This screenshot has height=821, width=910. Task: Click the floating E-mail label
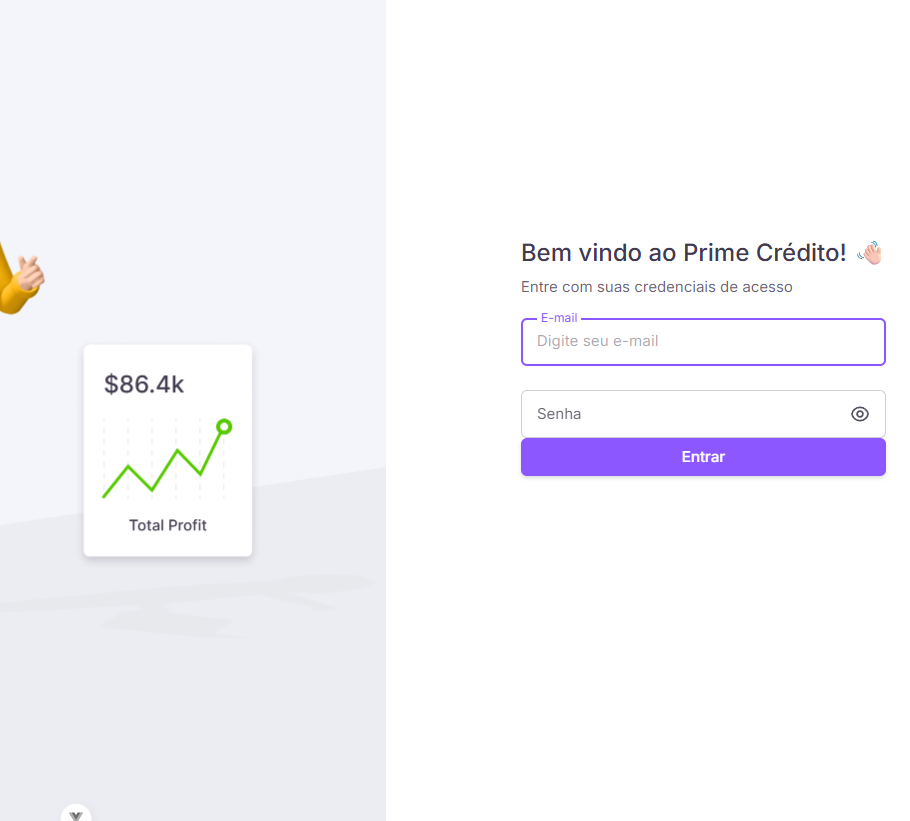click(x=559, y=318)
